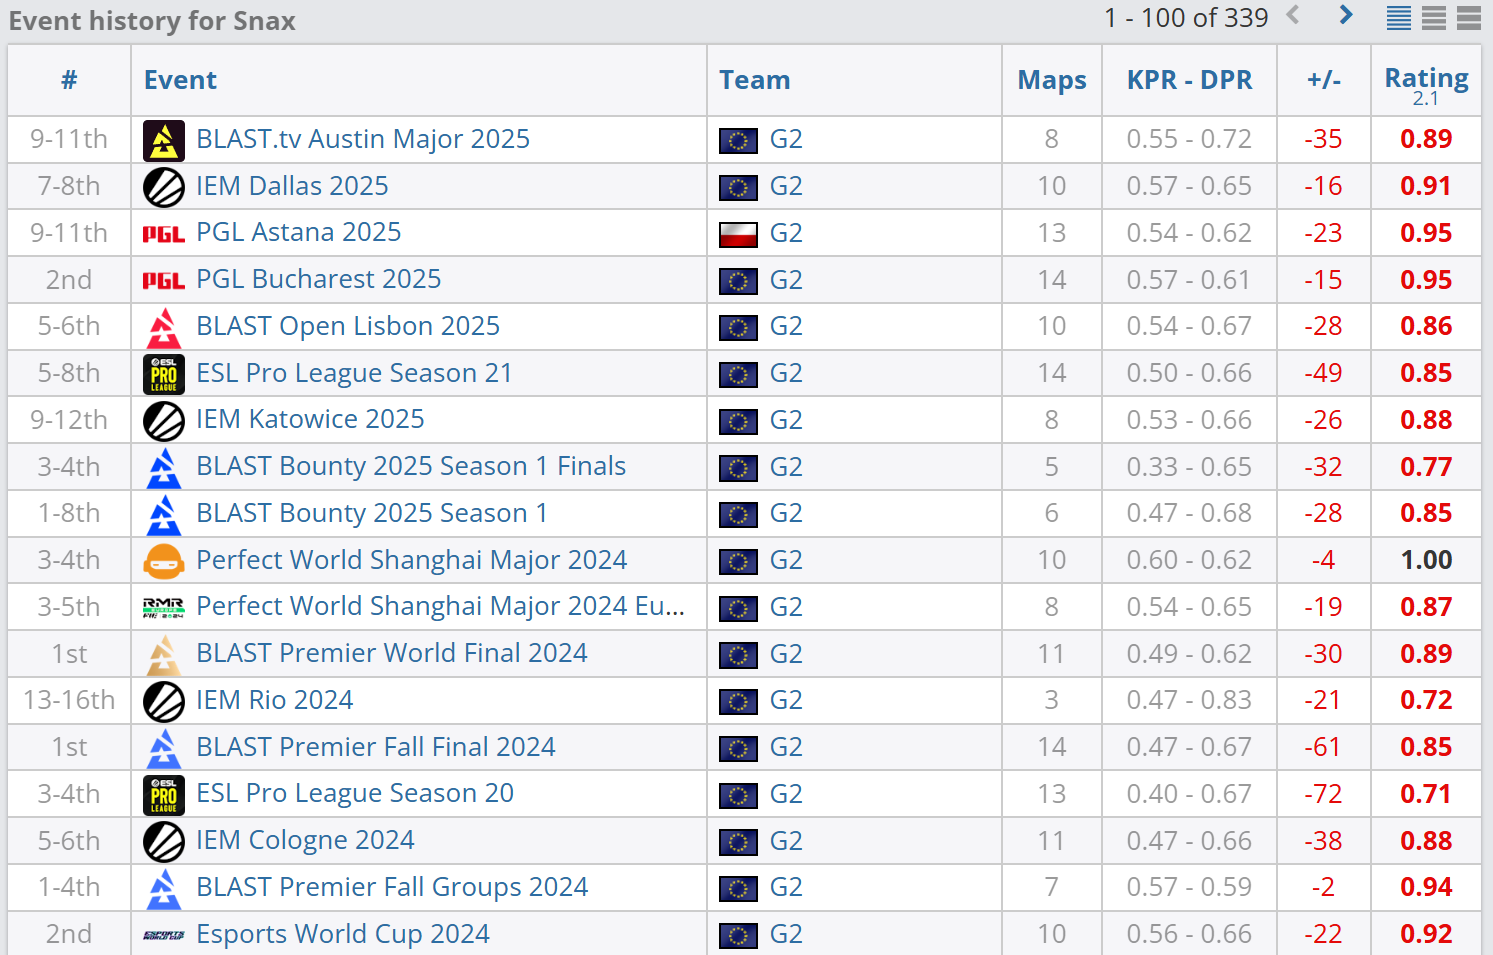Image resolution: width=1493 pixels, height=955 pixels.
Task: Open BLAST Open Lisbon 2025 event link
Action: coord(348,326)
